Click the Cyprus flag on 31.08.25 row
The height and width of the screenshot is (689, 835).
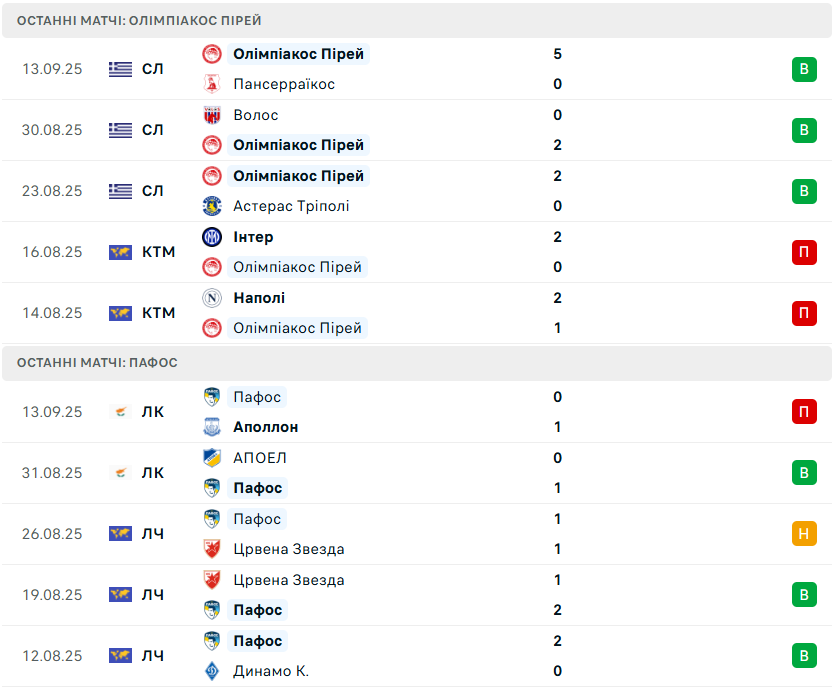tap(120, 473)
